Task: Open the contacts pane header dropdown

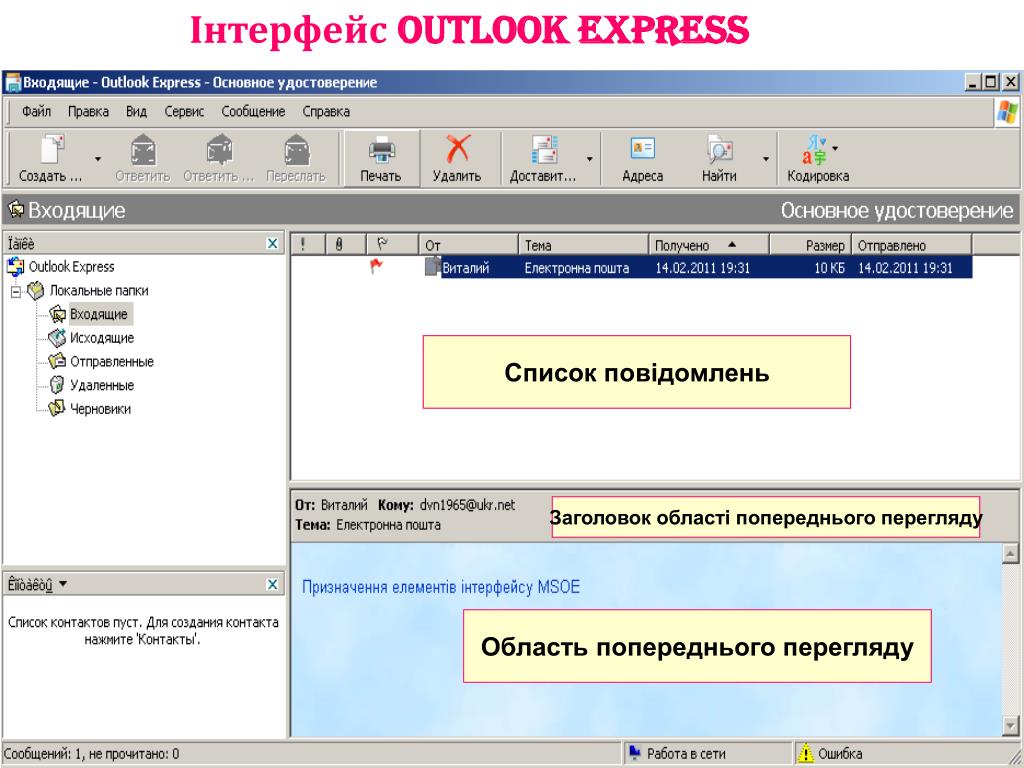Action: coord(63,584)
